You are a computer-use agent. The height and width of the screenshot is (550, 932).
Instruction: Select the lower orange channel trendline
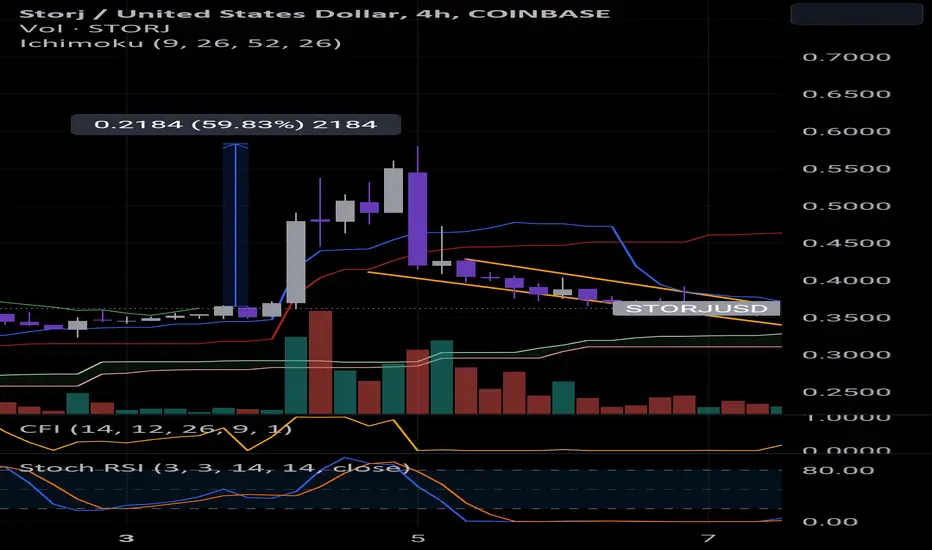(x=574, y=298)
